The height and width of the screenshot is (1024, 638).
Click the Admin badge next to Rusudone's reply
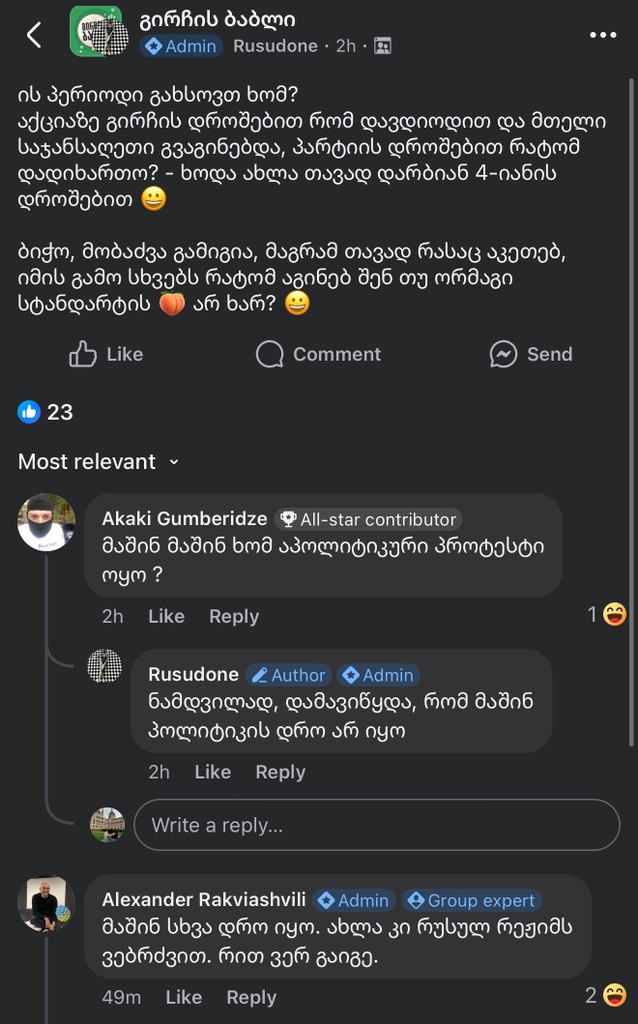tap(379, 675)
